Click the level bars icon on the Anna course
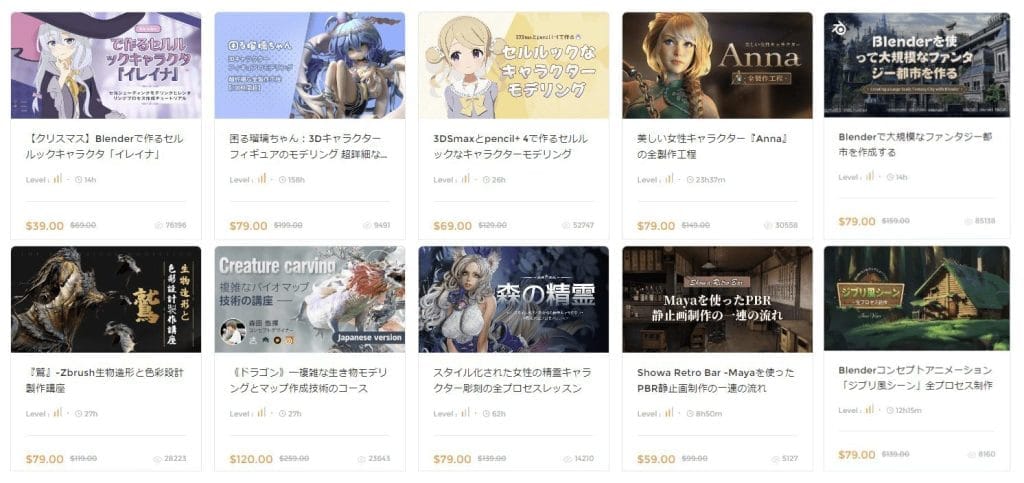 pos(669,178)
